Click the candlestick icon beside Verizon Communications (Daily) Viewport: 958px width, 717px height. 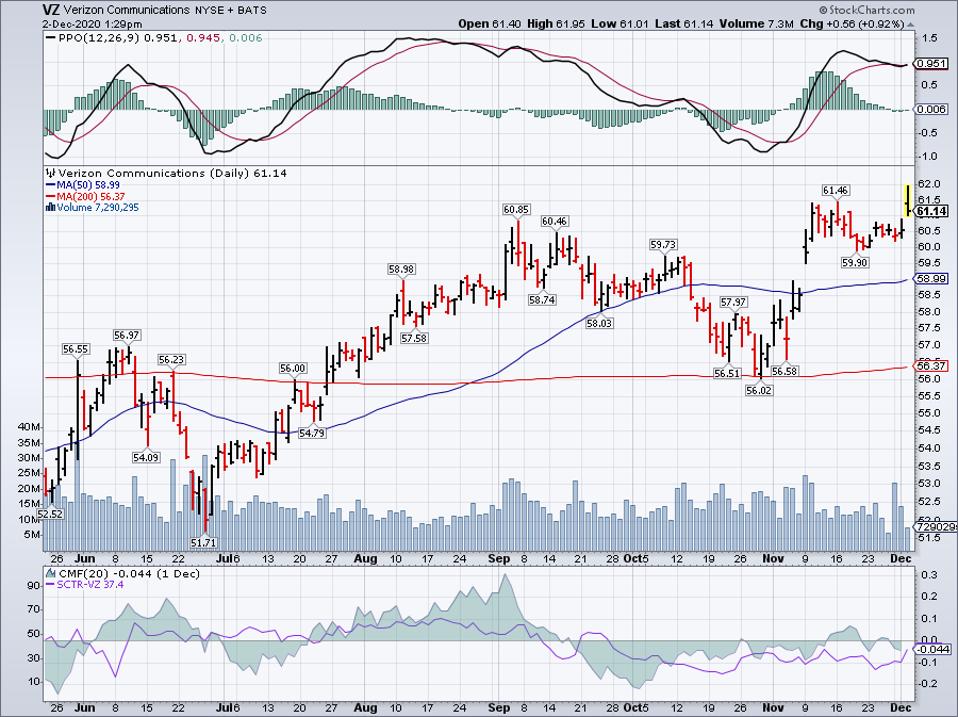click(x=51, y=173)
